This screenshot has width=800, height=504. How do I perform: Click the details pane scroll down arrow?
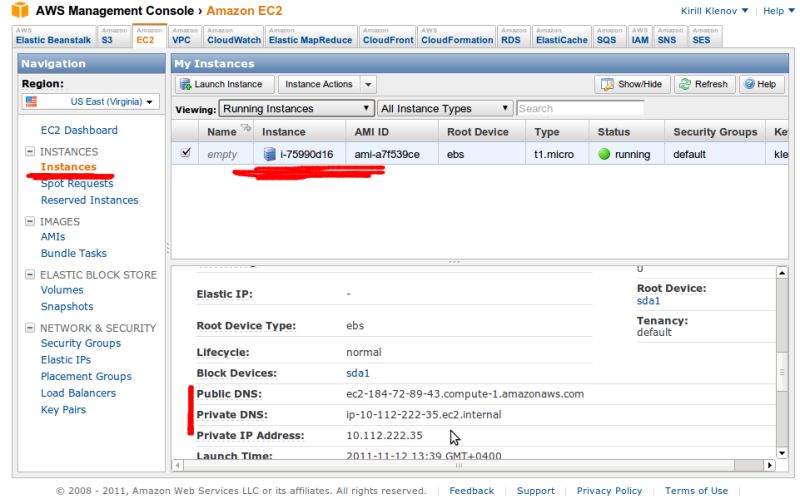[782, 452]
